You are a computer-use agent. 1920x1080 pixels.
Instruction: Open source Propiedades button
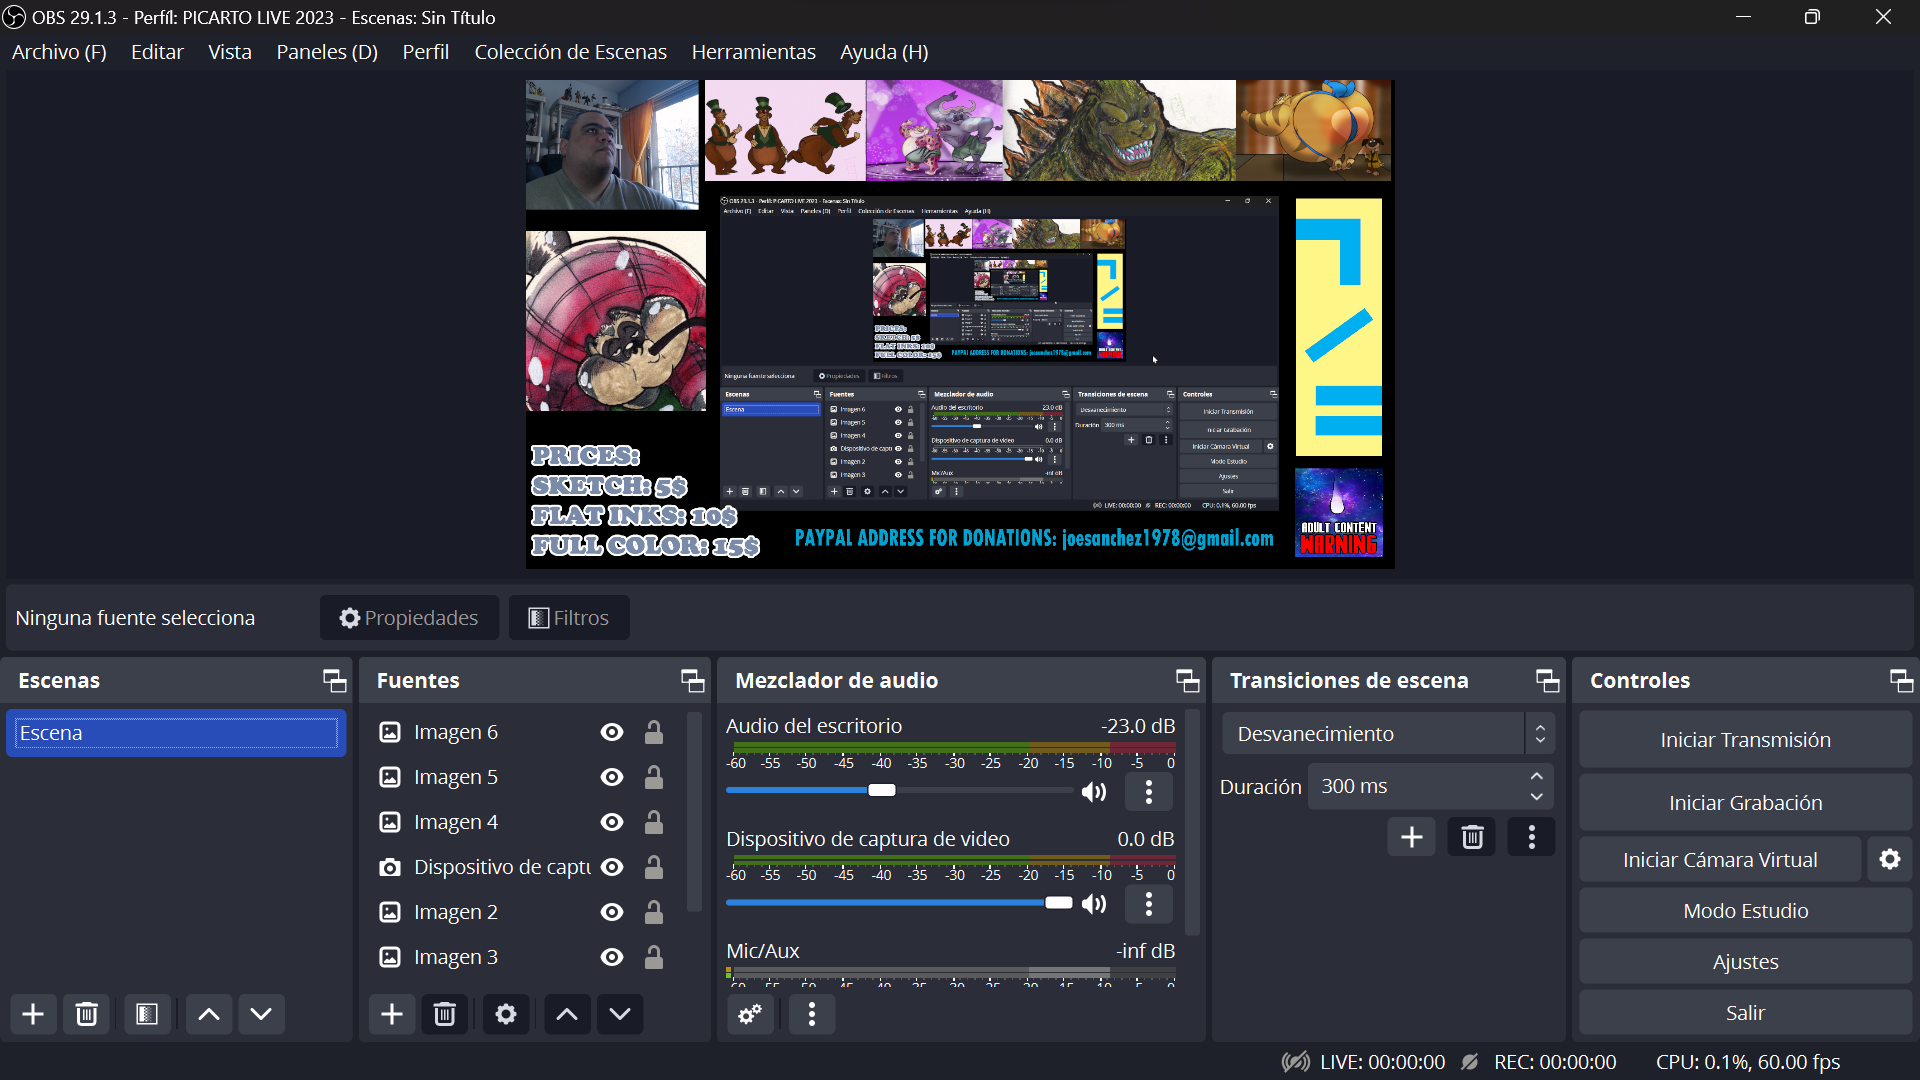pos(409,618)
